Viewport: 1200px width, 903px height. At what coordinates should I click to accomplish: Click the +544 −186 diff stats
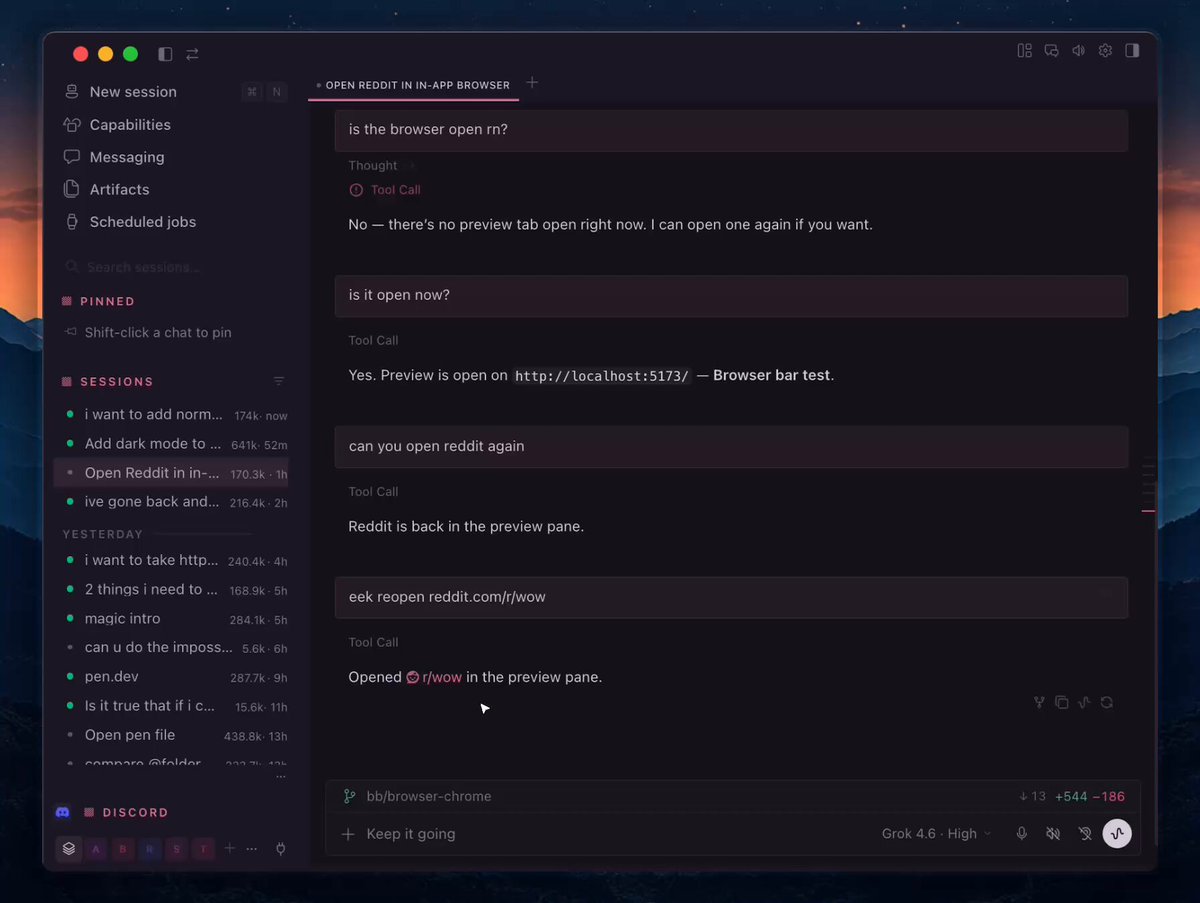point(1090,797)
